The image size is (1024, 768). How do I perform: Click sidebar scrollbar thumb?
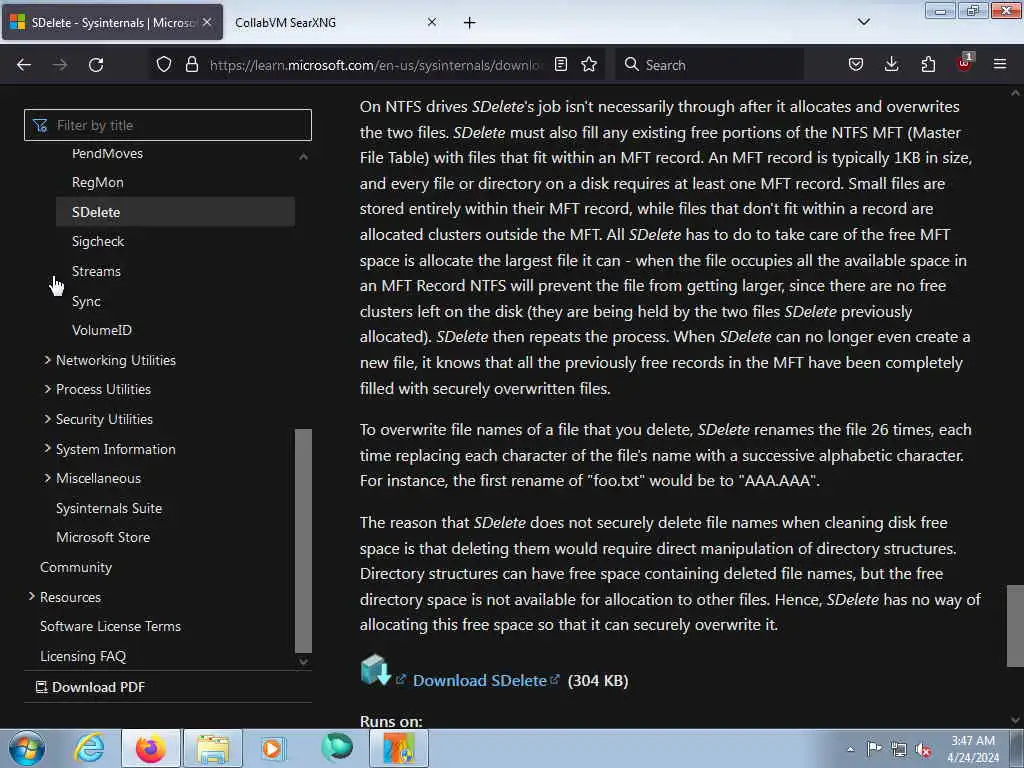[x=303, y=541]
